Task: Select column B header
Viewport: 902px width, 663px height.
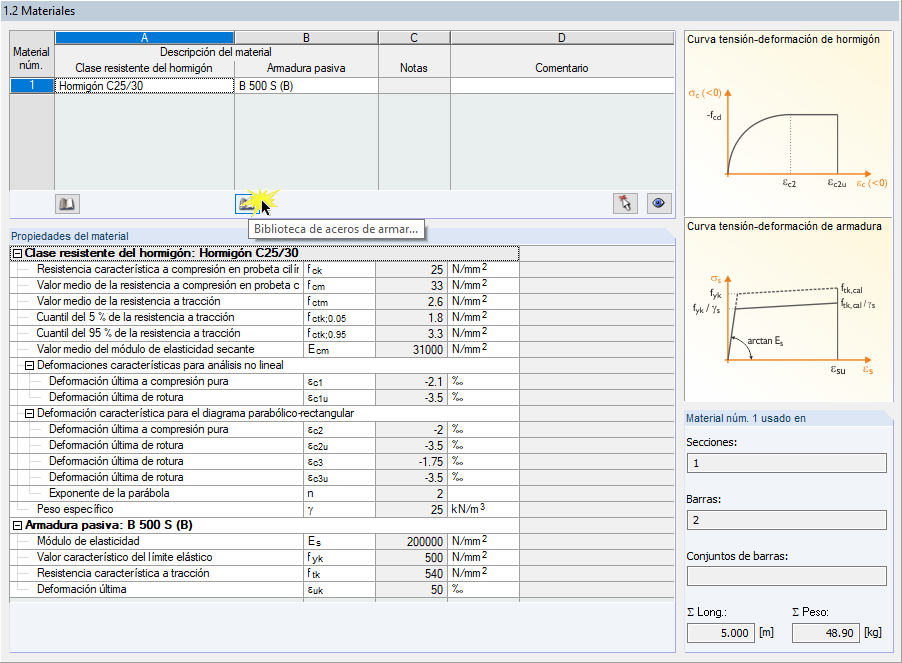Action: pos(307,38)
